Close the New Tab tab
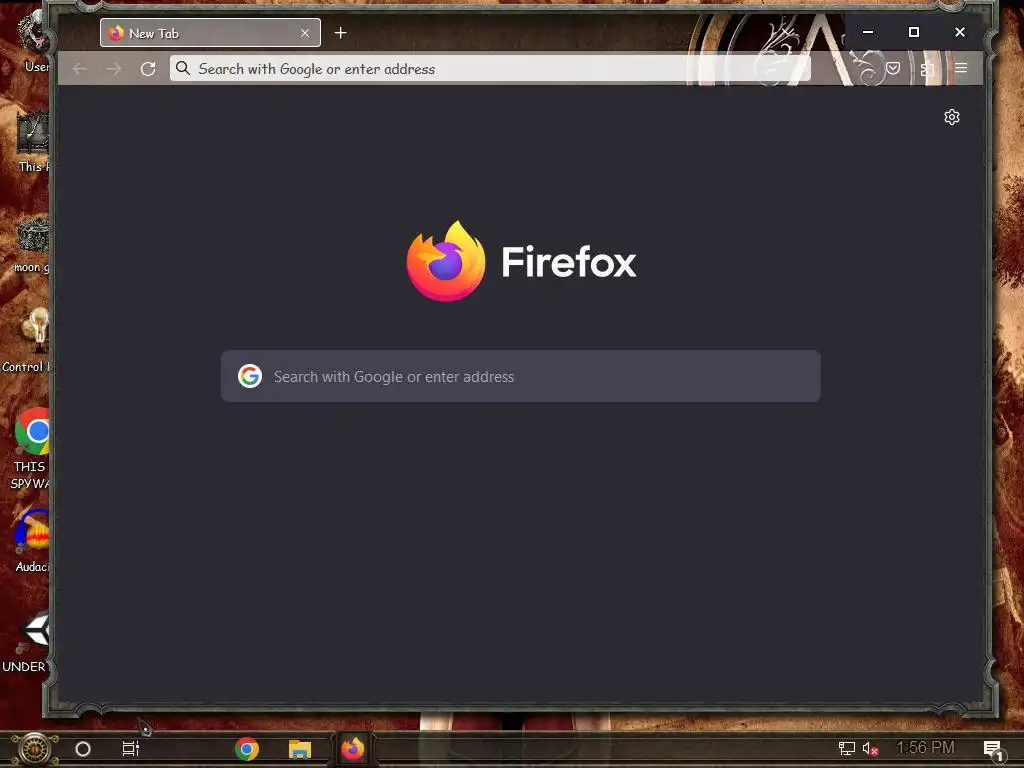Image resolution: width=1024 pixels, height=768 pixels. (x=305, y=33)
